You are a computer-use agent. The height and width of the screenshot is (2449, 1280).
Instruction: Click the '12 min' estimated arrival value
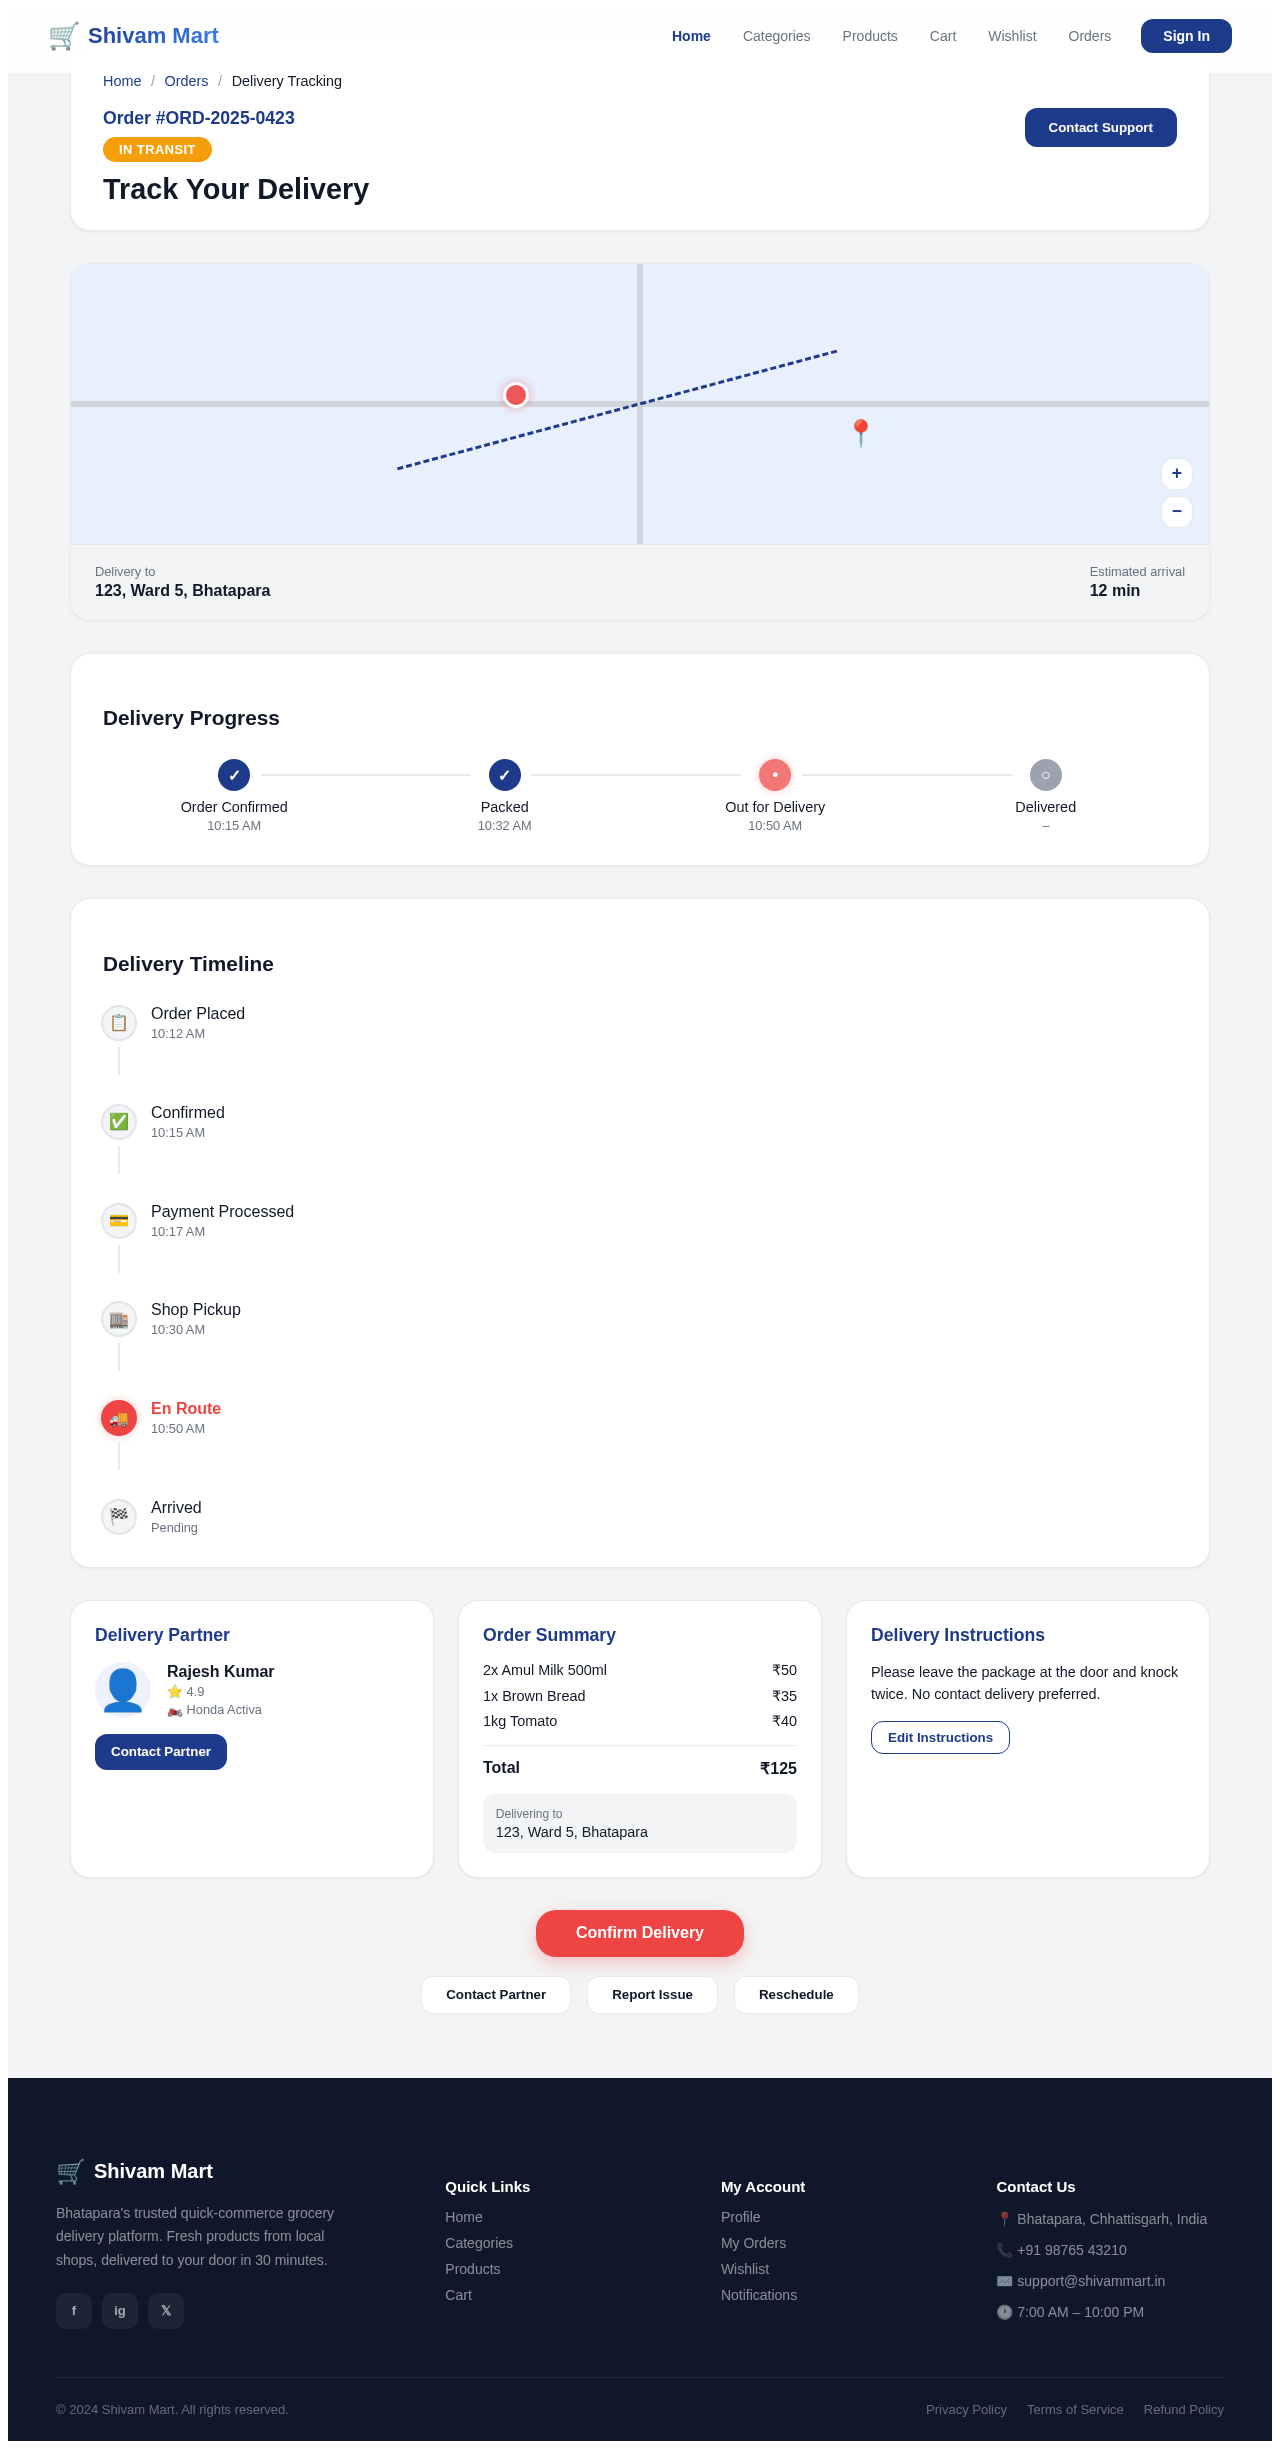coord(1115,591)
